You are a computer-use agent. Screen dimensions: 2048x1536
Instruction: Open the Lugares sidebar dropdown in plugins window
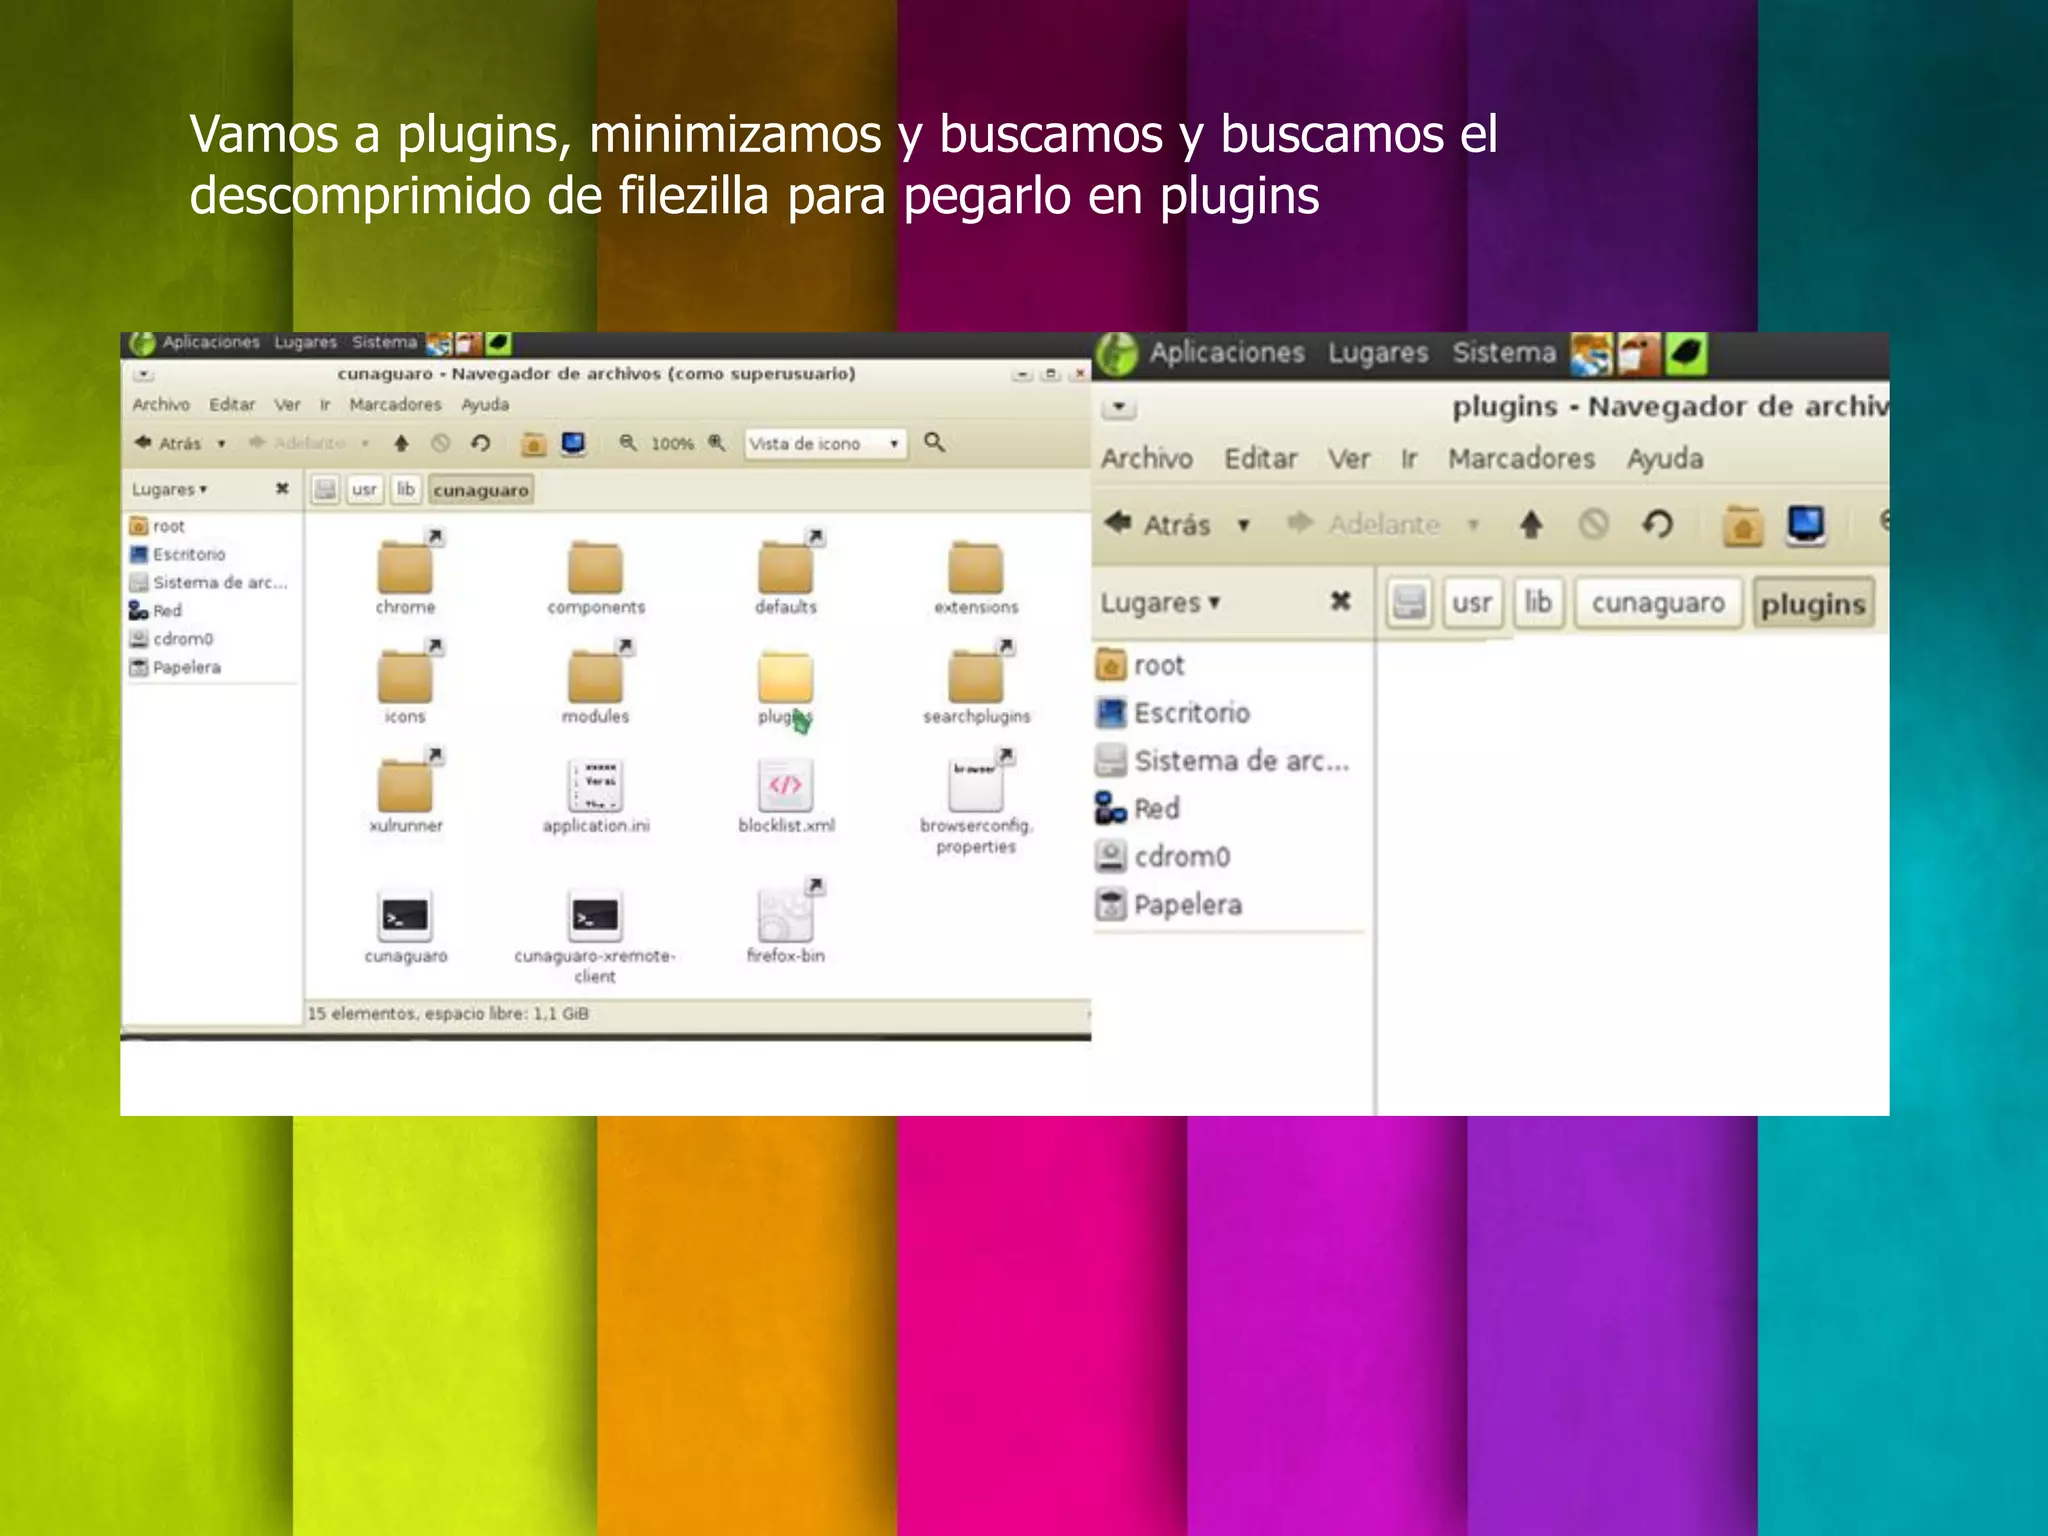coord(1161,603)
